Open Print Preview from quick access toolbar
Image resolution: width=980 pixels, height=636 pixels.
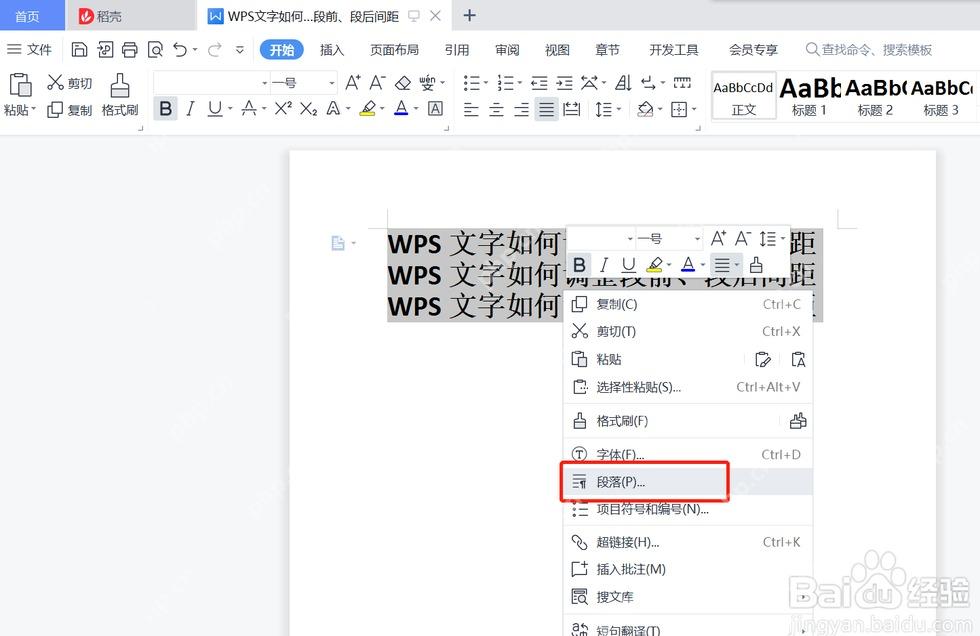[x=155, y=49]
